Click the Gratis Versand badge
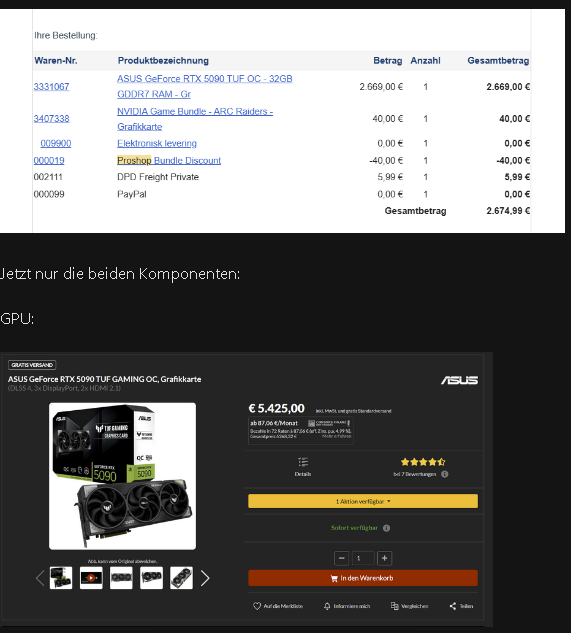The image size is (571, 633). 32,365
